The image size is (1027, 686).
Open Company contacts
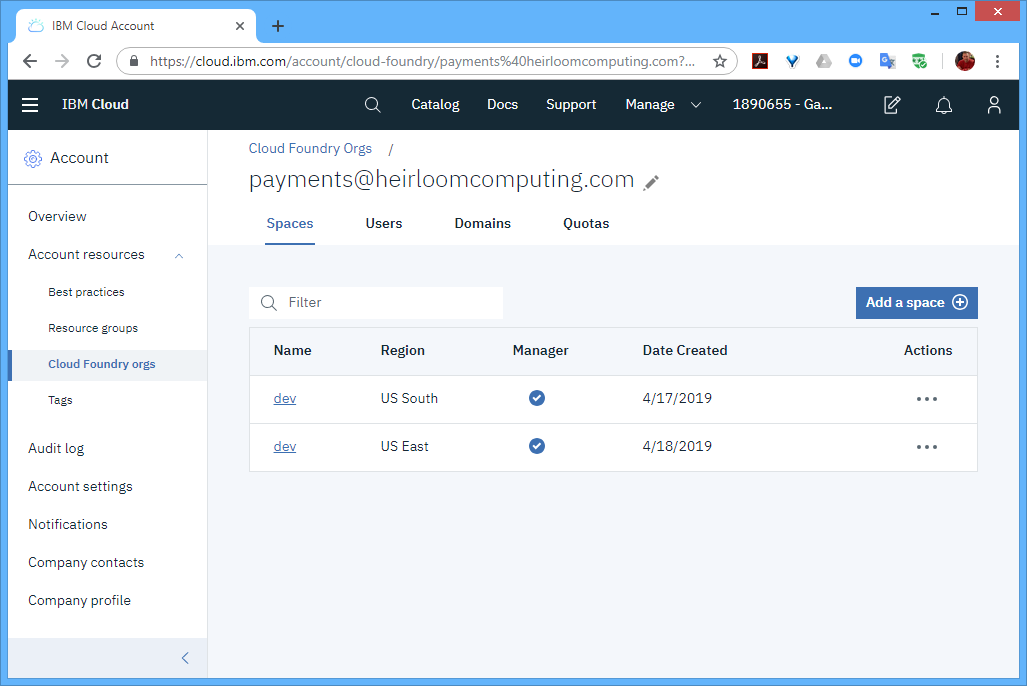[x=86, y=563]
